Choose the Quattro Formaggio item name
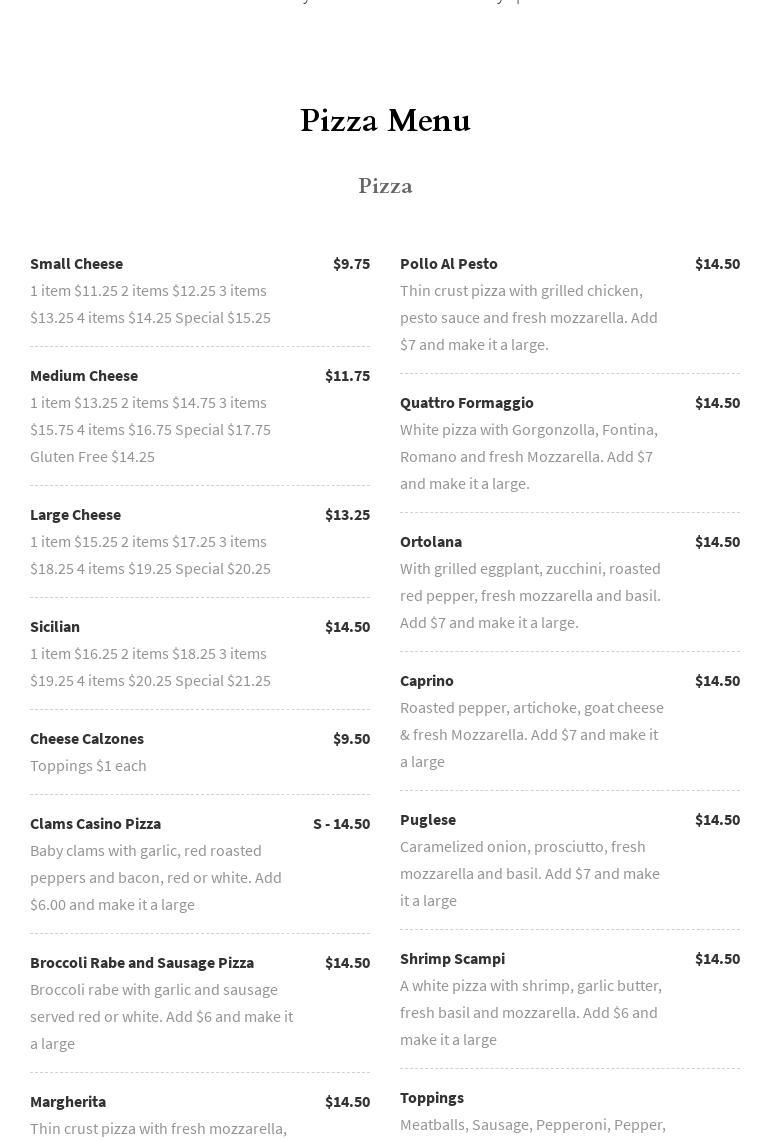 tap(467, 403)
